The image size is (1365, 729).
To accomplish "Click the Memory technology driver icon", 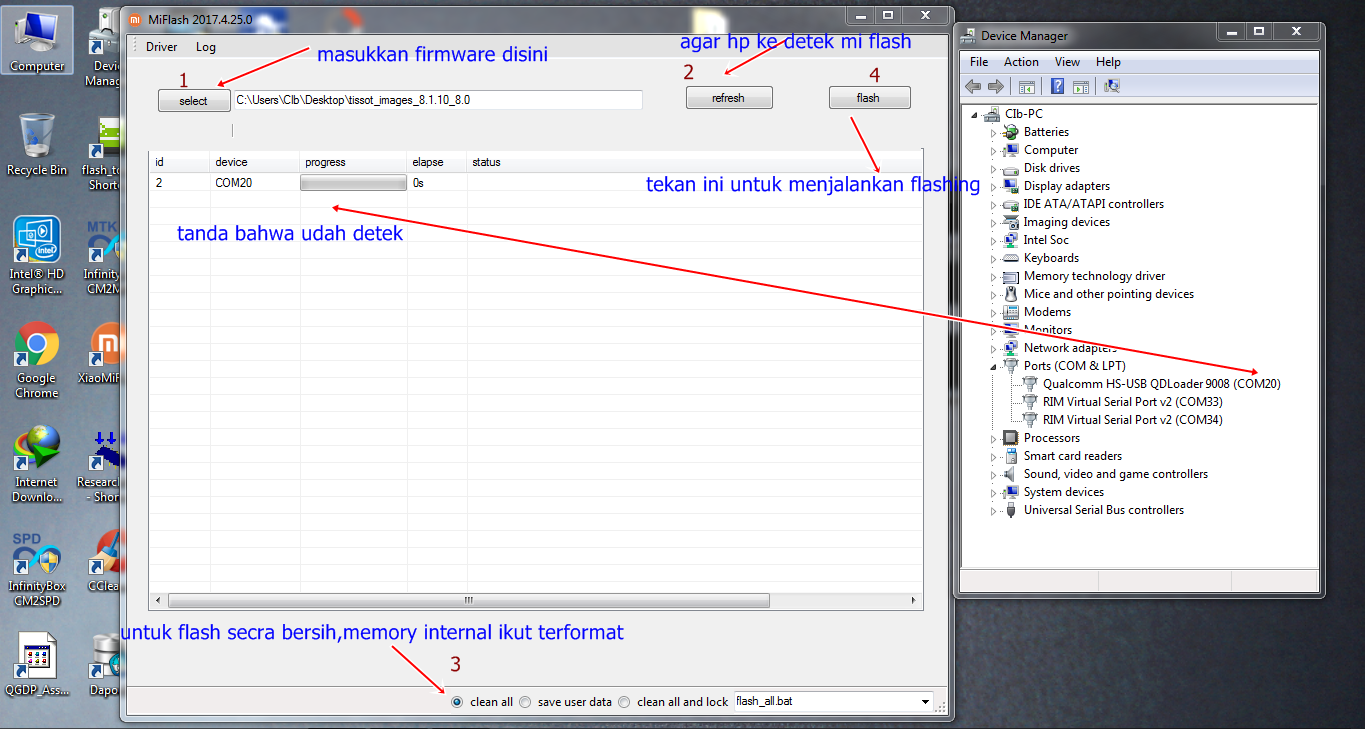I will pyautogui.click(x=1011, y=276).
